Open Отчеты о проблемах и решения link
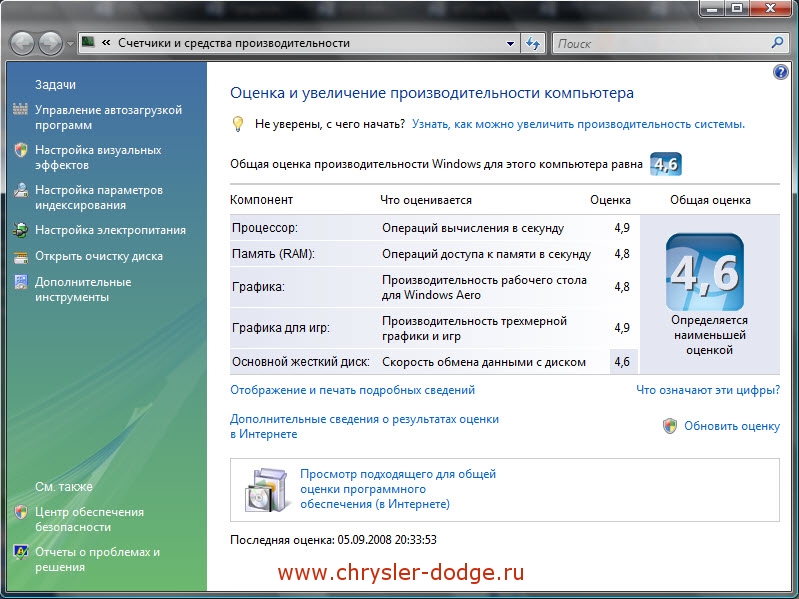 97,559
